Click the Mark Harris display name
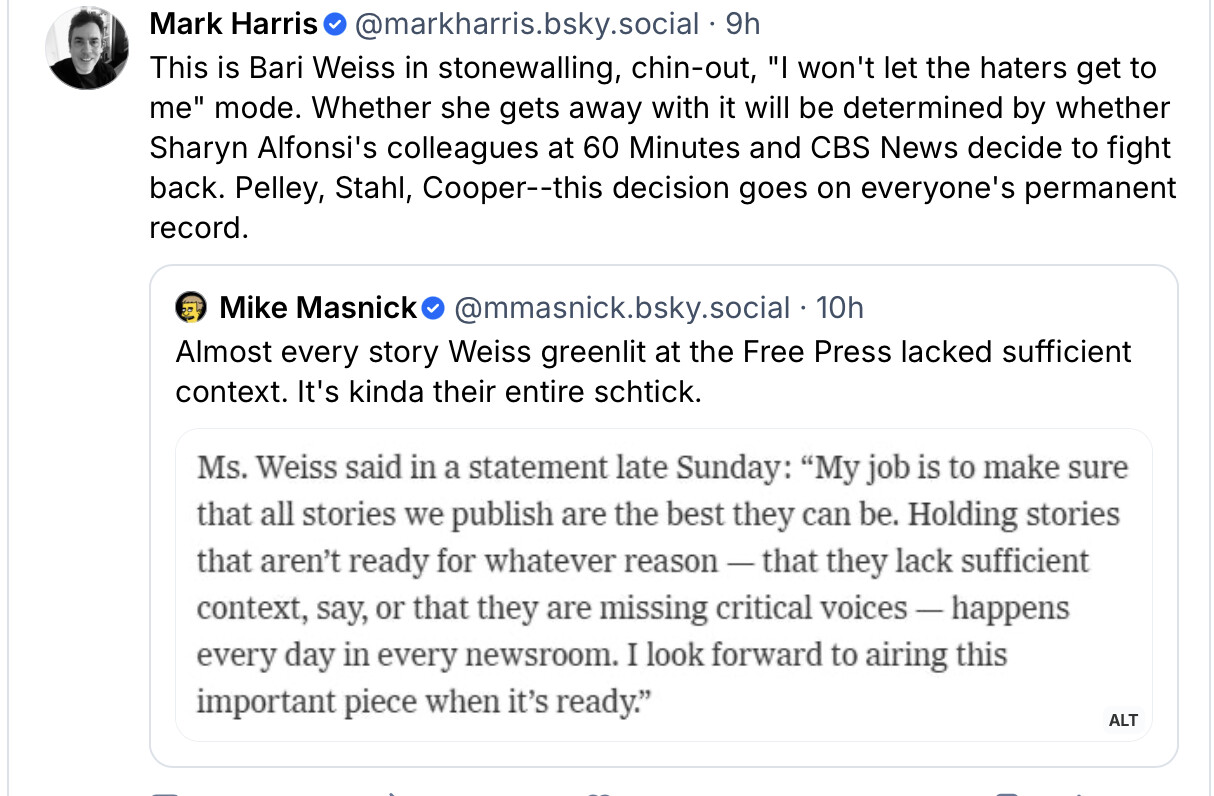 233,23
